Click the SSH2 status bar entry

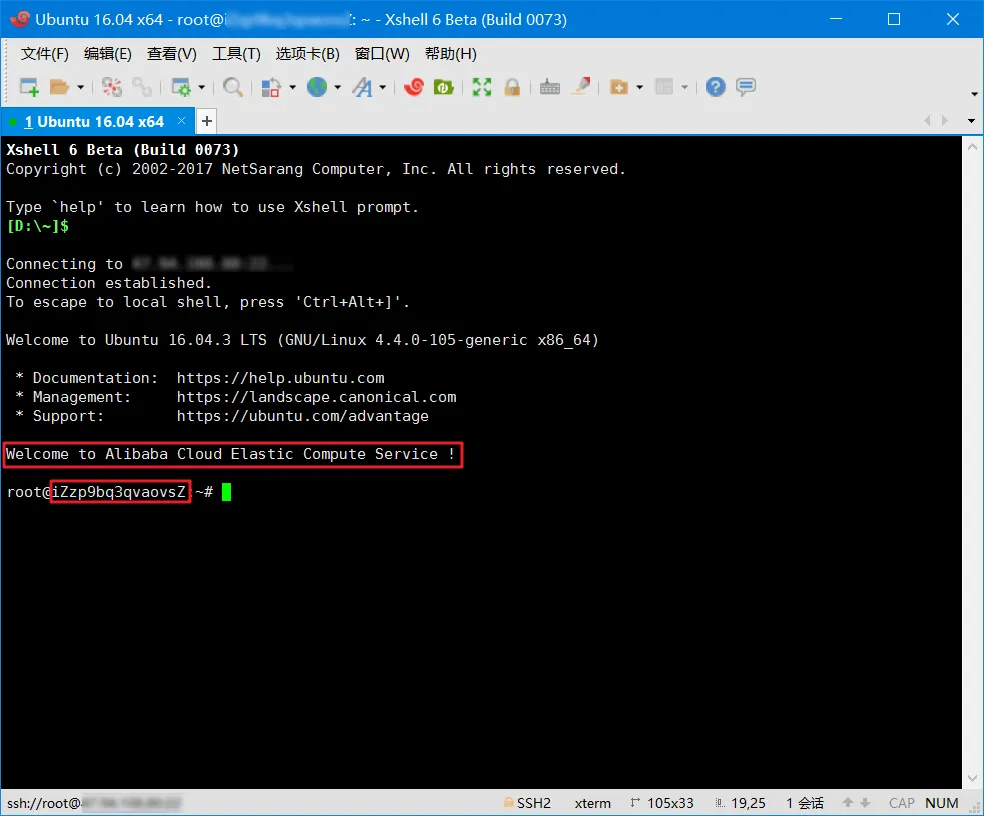point(528,803)
